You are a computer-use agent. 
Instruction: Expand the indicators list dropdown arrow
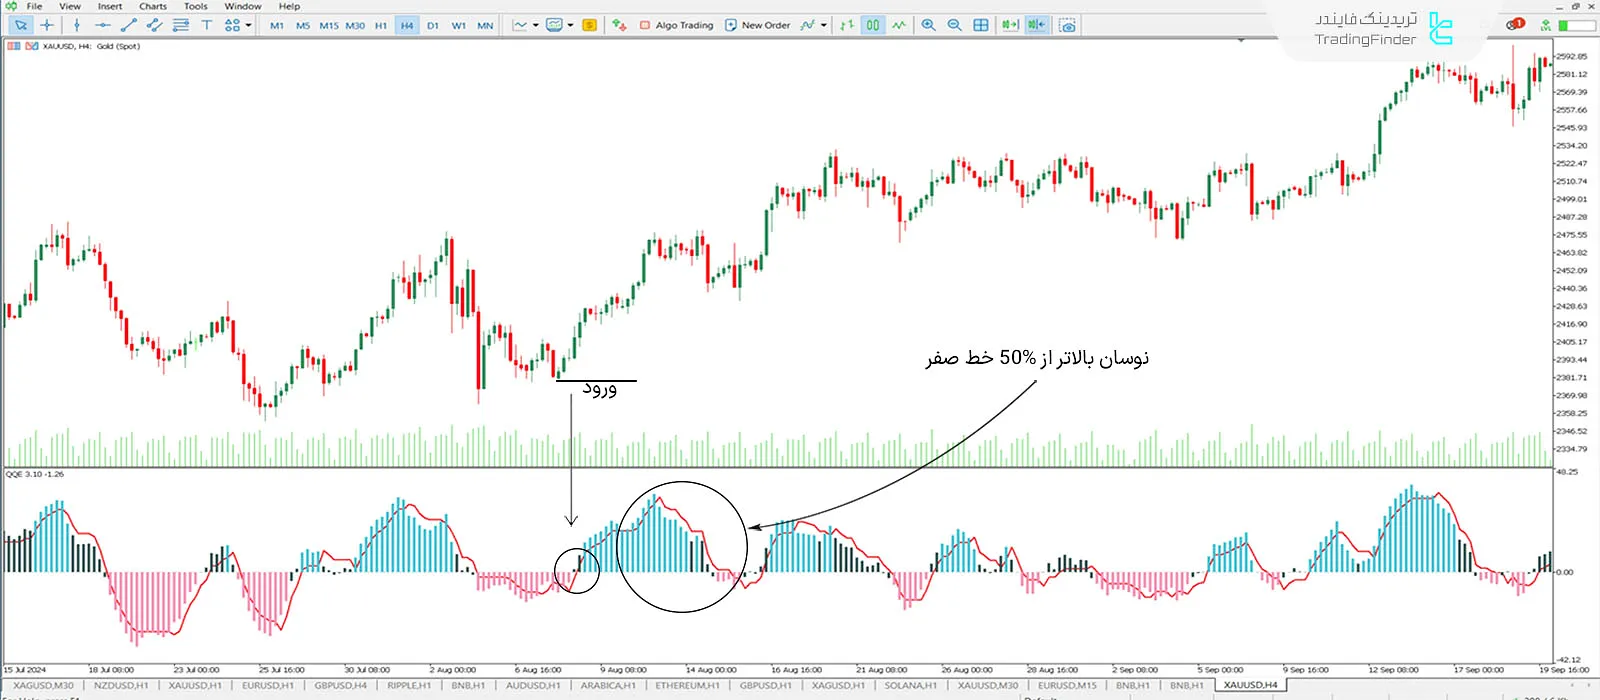click(824, 25)
